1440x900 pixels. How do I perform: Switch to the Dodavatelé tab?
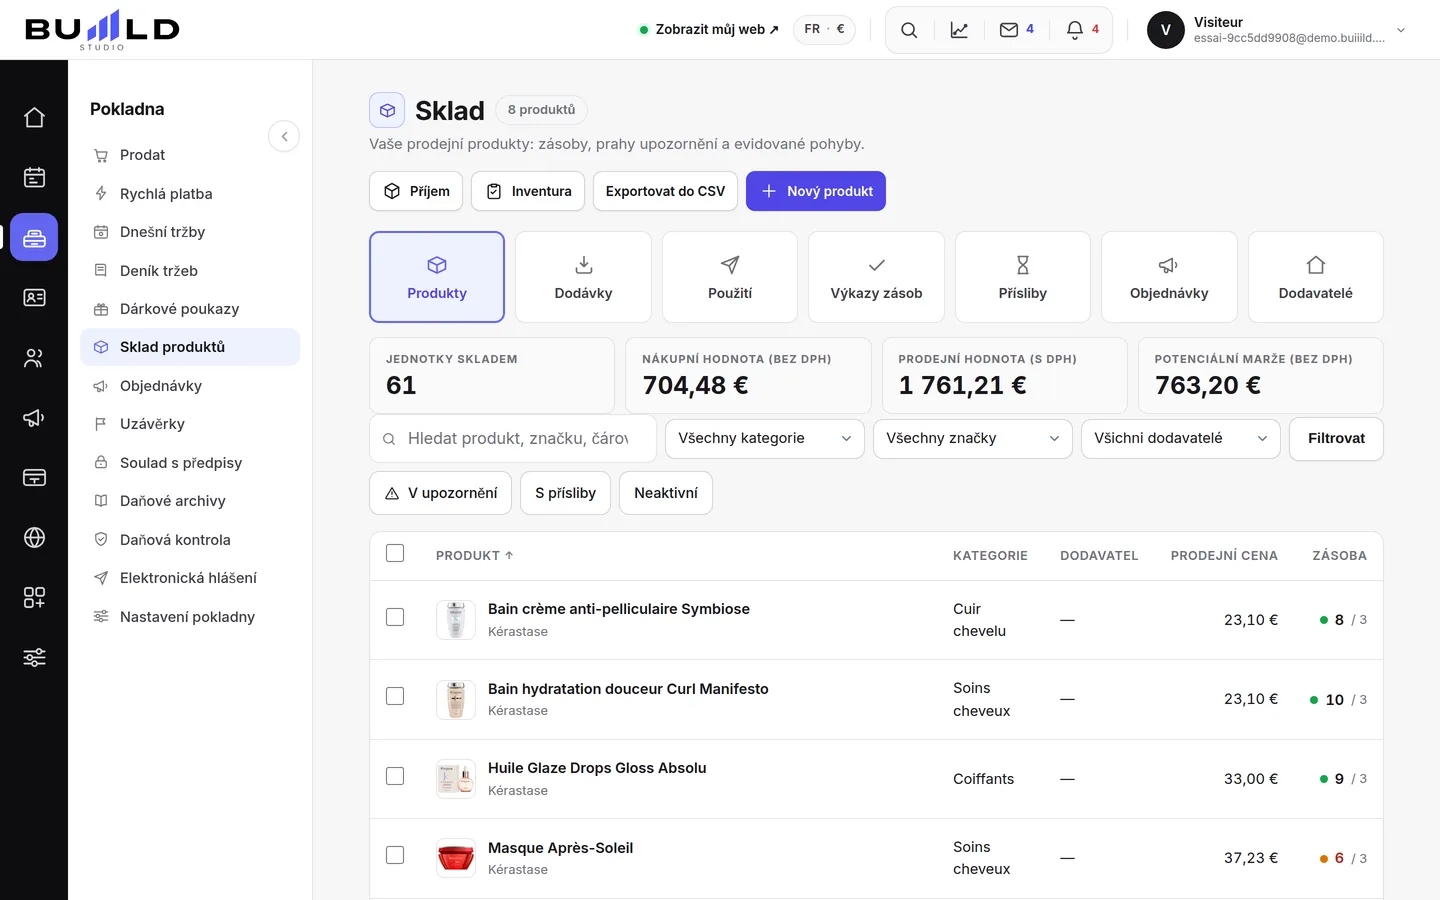tap(1316, 277)
